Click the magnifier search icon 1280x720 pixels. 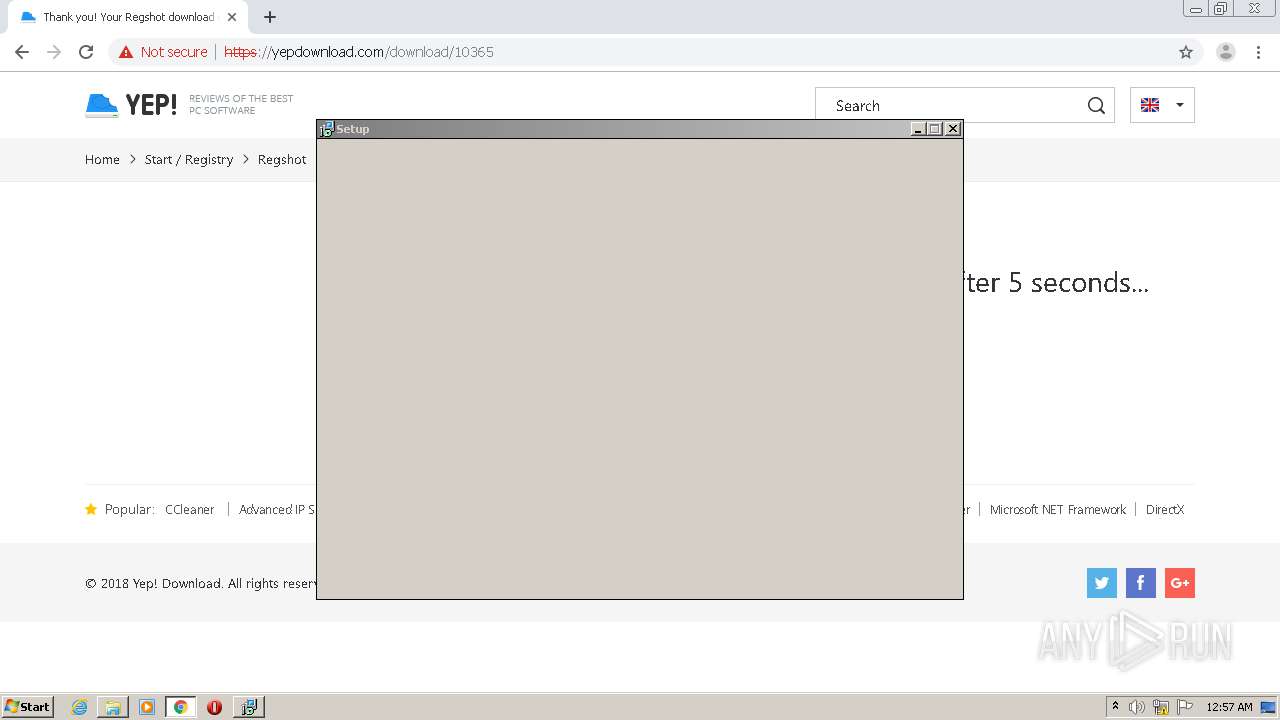[1096, 106]
